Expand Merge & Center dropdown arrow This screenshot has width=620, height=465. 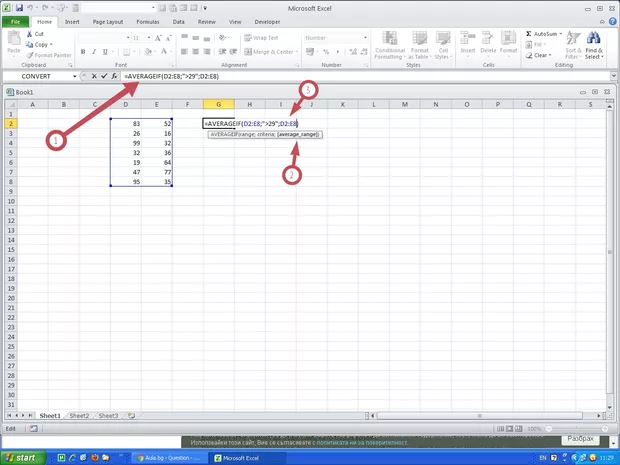[296, 52]
